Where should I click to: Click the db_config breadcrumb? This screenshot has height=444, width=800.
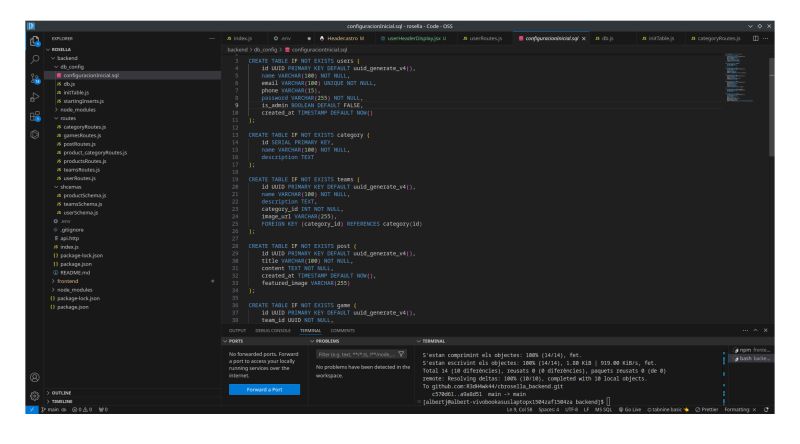(x=265, y=50)
